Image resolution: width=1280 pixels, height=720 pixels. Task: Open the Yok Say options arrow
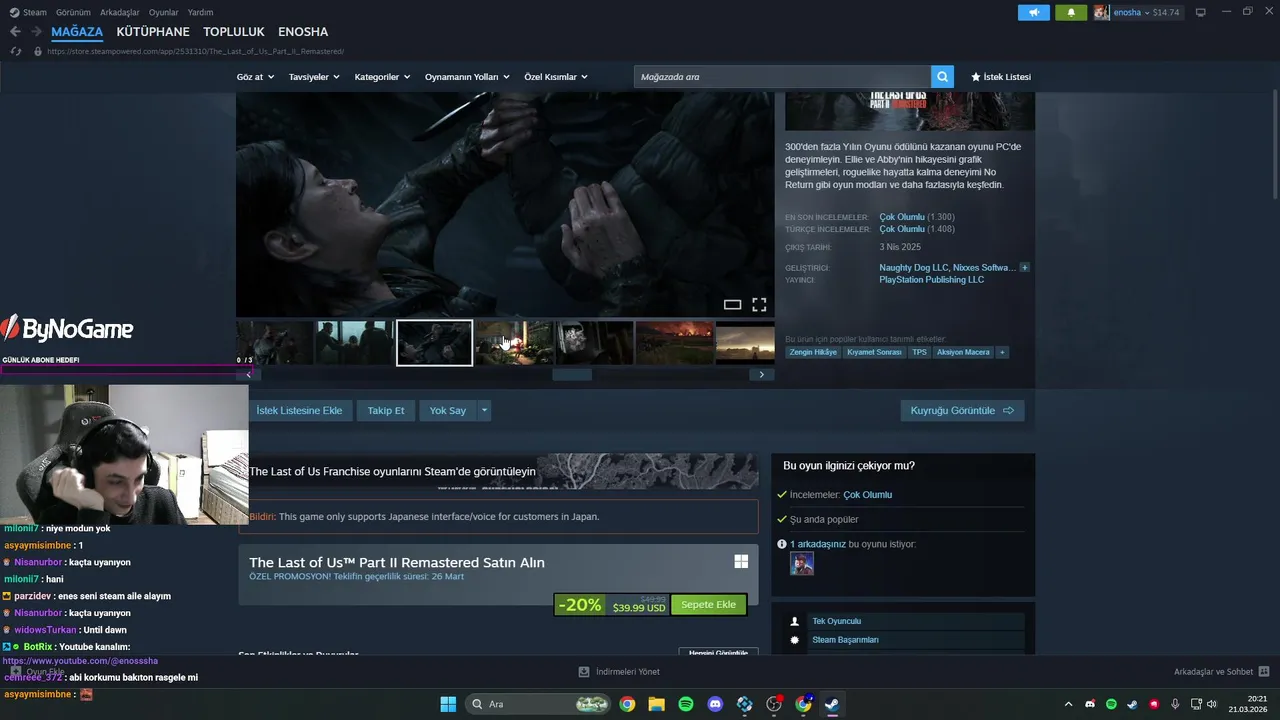[x=484, y=410]
